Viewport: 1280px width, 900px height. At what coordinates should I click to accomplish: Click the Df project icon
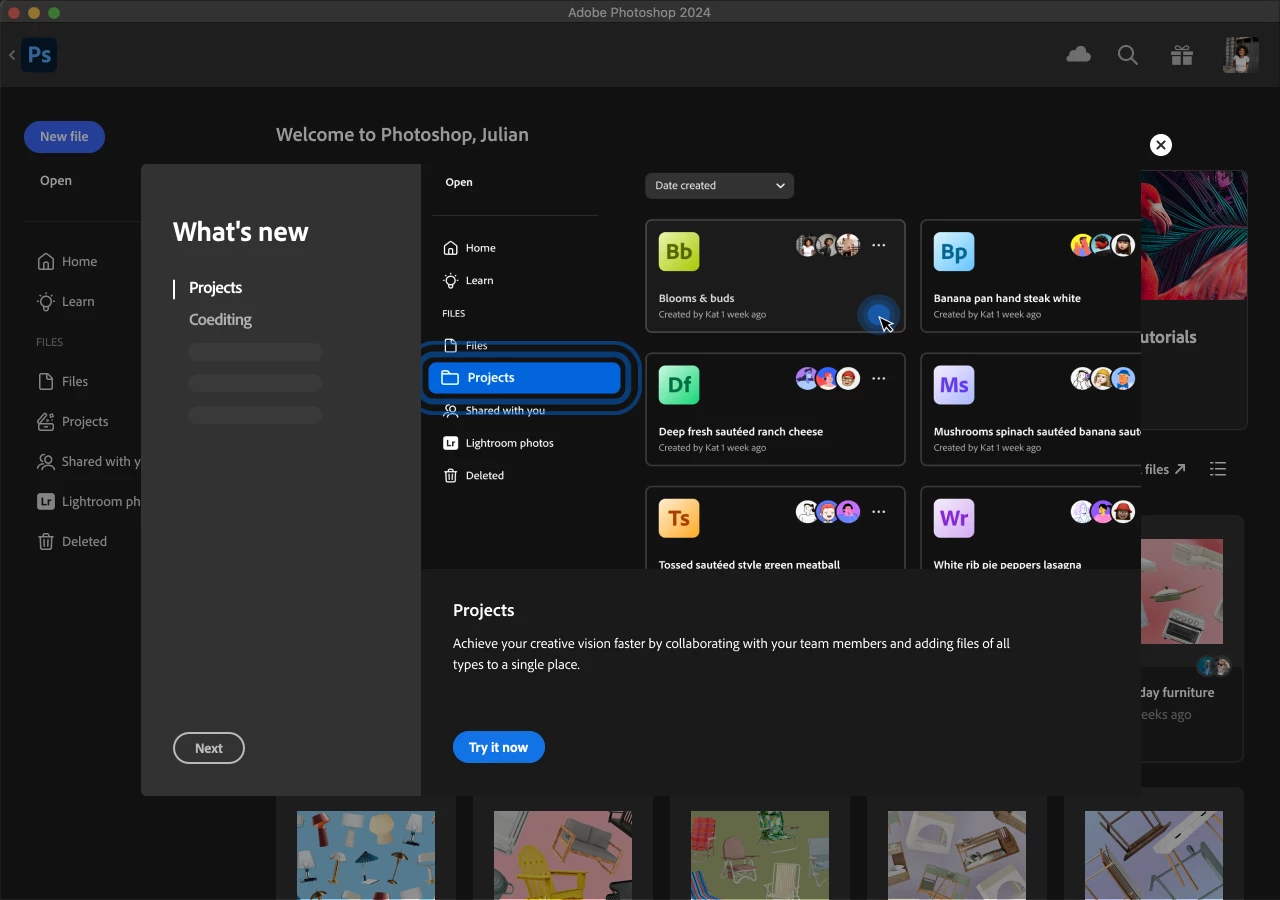679,385
